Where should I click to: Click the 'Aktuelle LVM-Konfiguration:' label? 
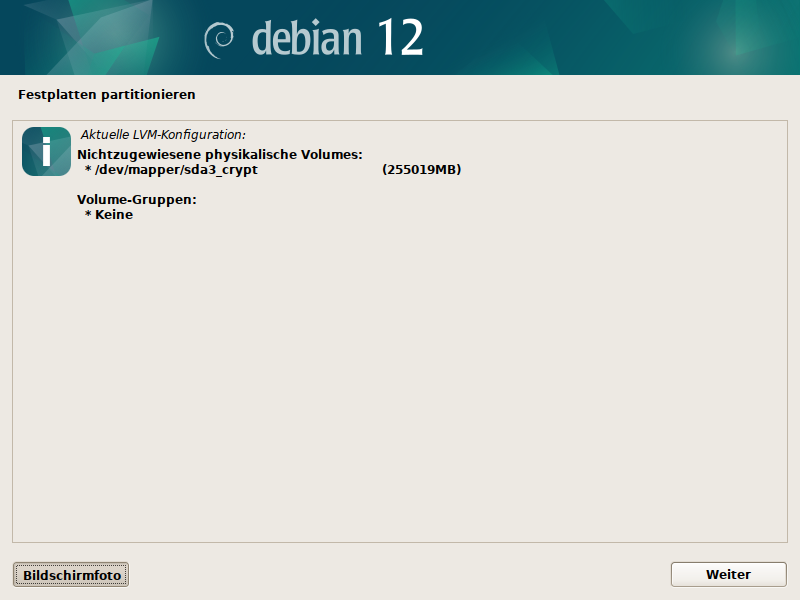click(x=163, y=134)
